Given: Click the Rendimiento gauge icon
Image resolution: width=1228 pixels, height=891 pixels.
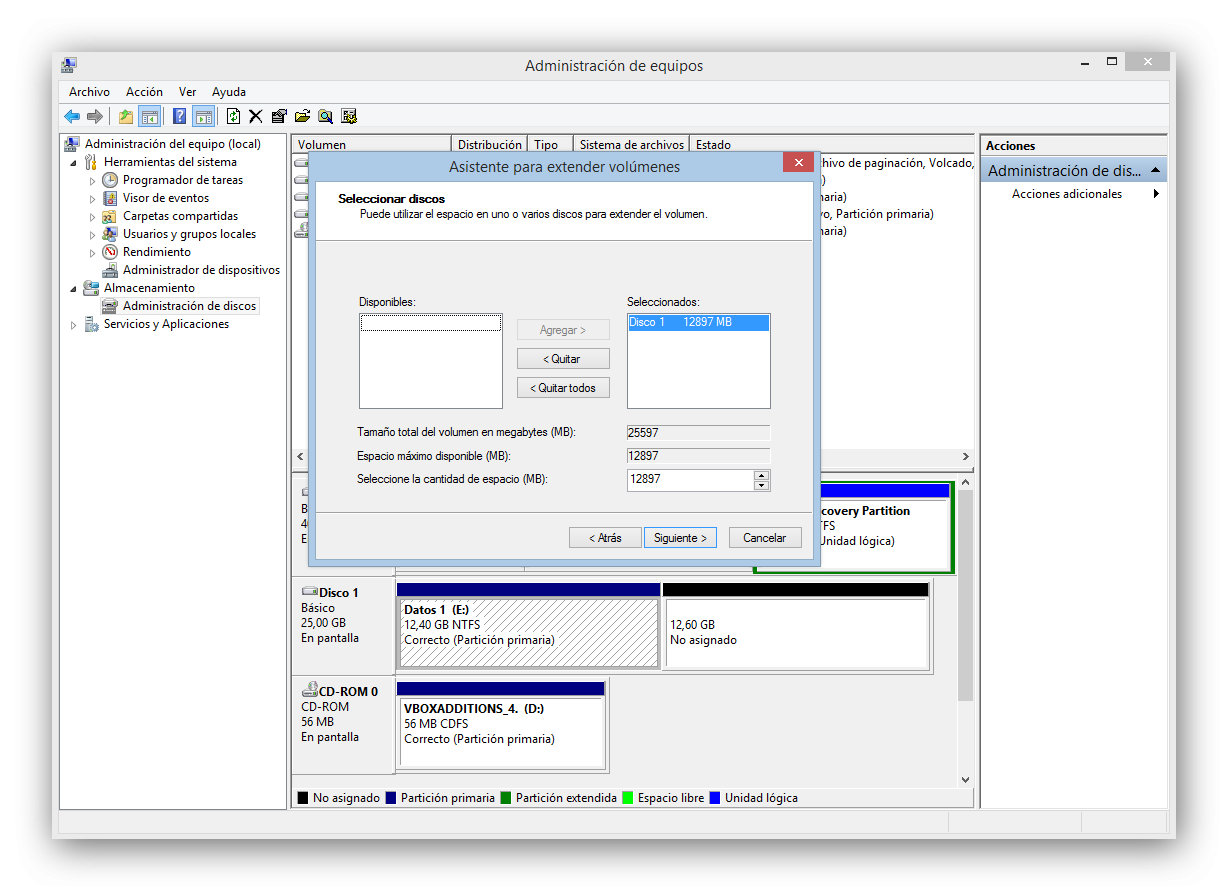Looking at the screenshot, I should [x=110, y=252].
